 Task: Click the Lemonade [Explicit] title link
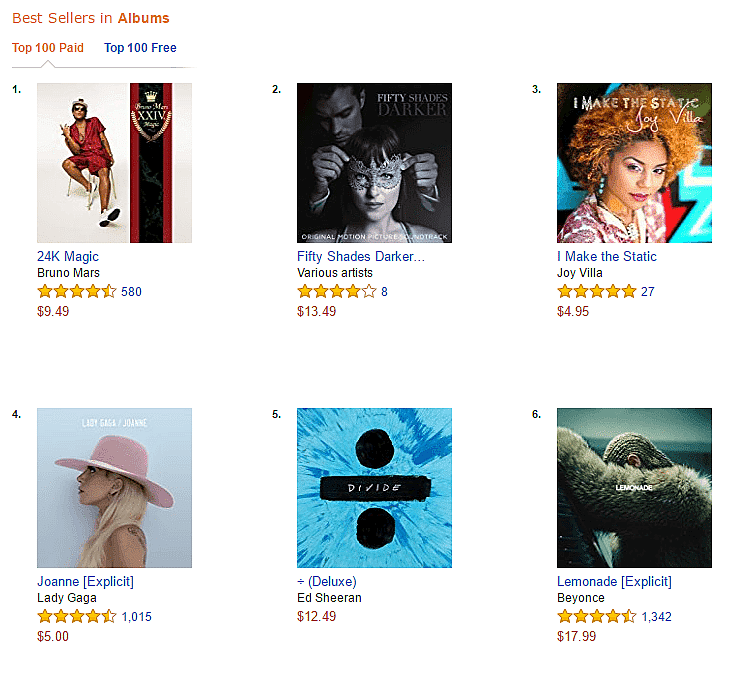tap(614, 582)
